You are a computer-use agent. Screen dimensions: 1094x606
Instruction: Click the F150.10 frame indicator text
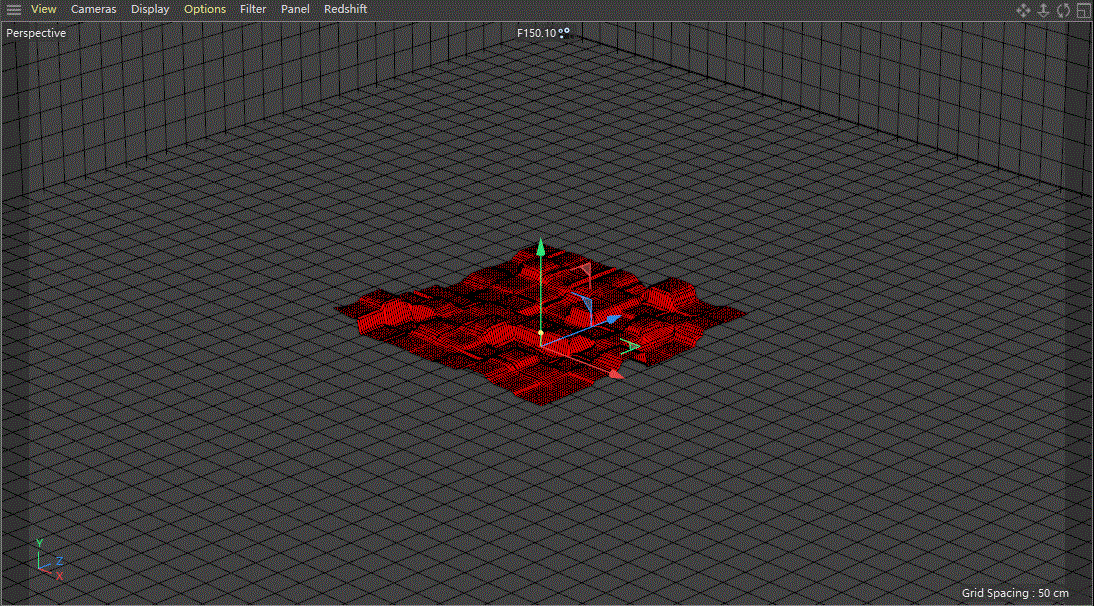[537, 33]
